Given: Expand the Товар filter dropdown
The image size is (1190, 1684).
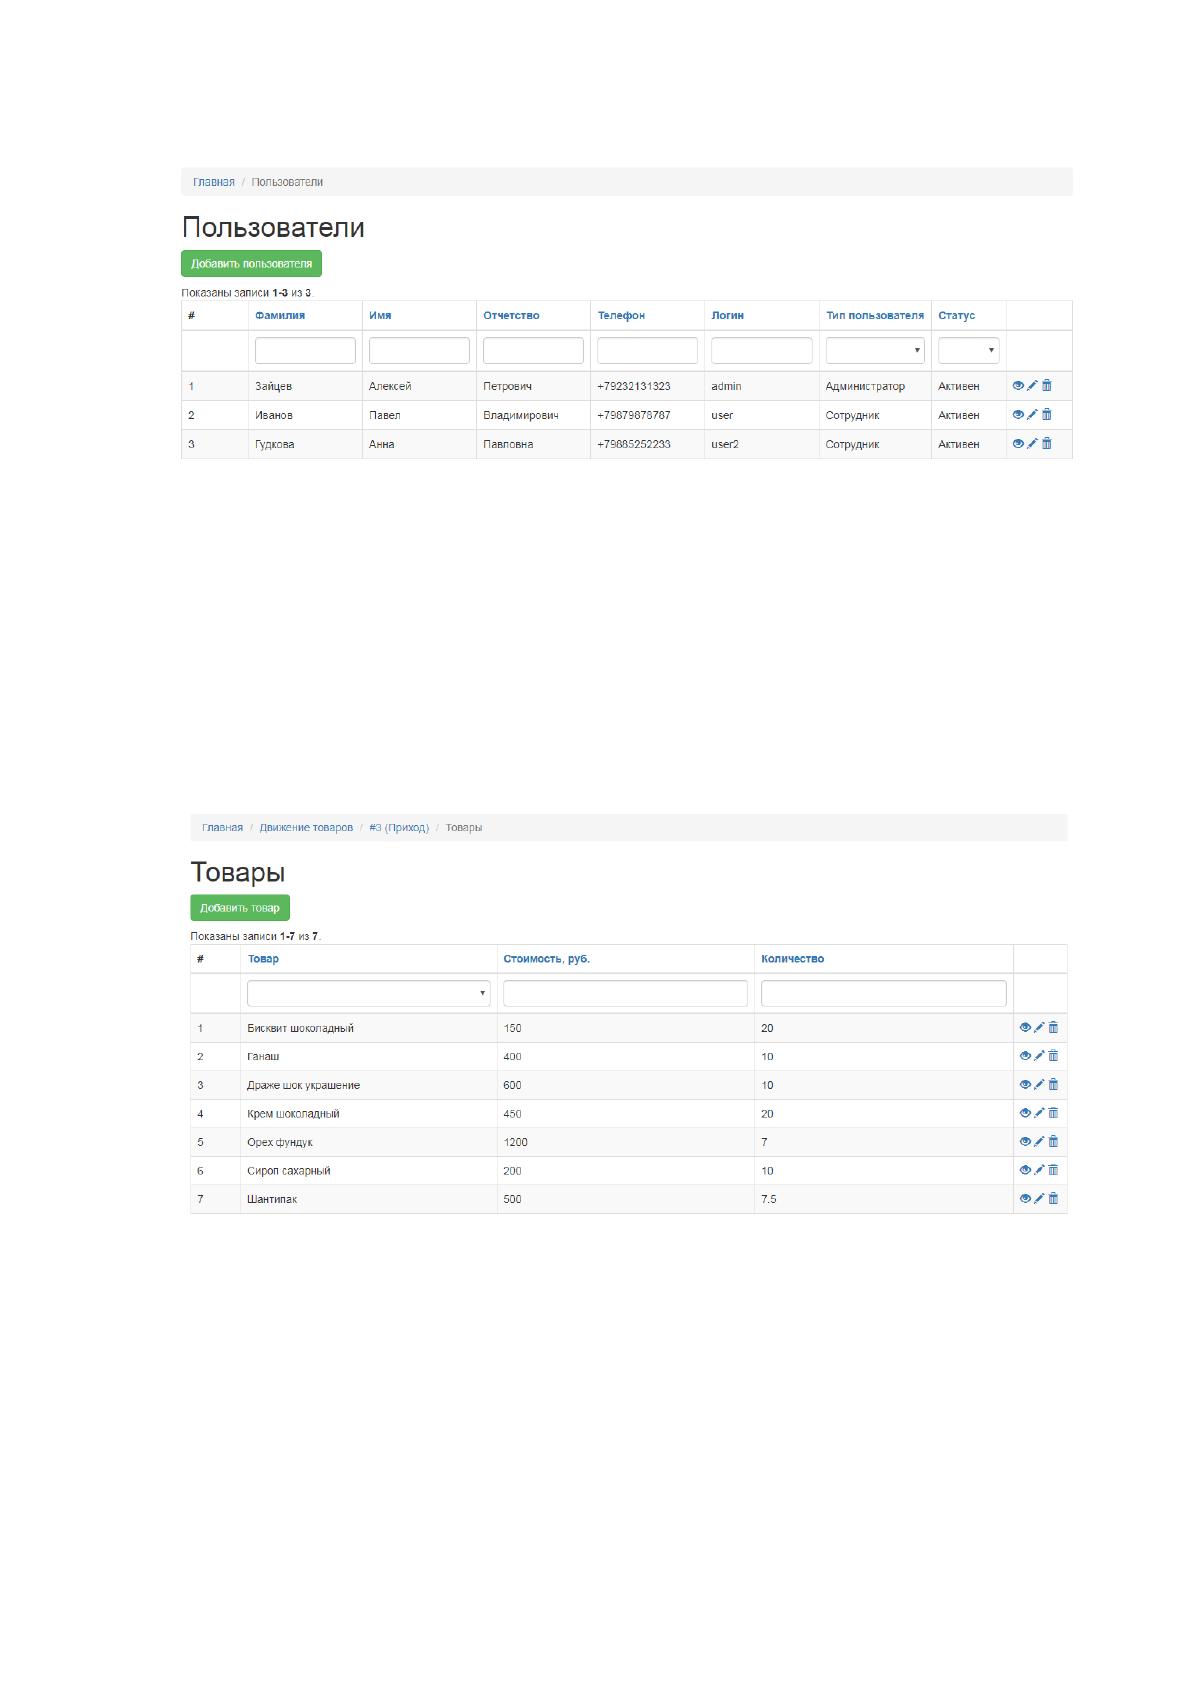Looking at the screenshot, I should pyautogui.click(x=369, y=993).
